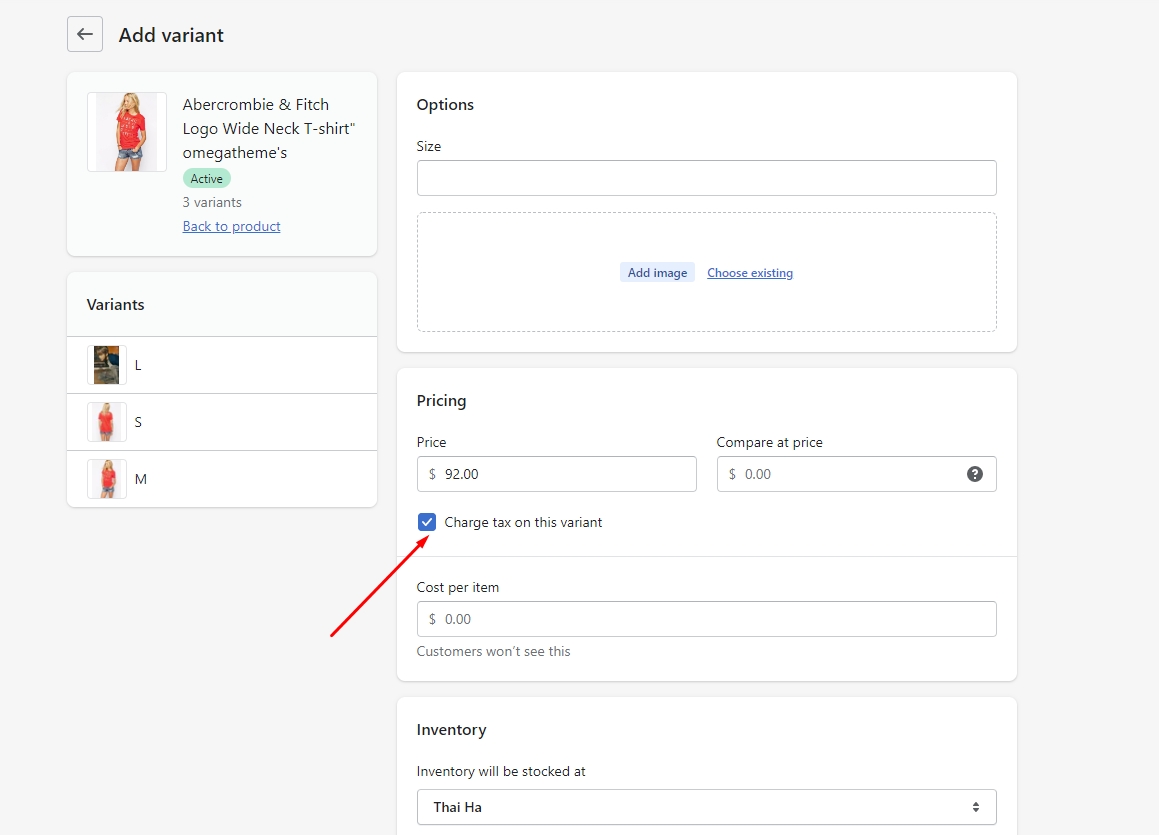Image resolution: width=1159 pixels, height=835 pixels.
Task: Open the Thai Ha inventory location dropdown
Action: [706, 807]
